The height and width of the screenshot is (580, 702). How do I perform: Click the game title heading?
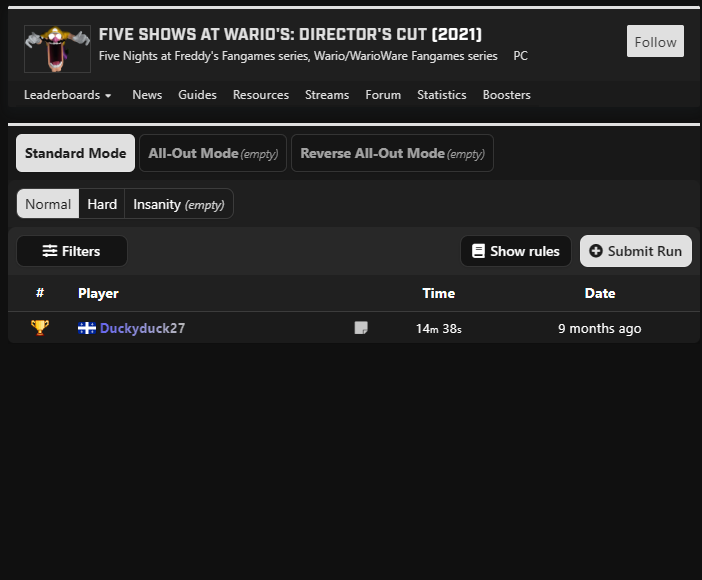coord(290,34)
